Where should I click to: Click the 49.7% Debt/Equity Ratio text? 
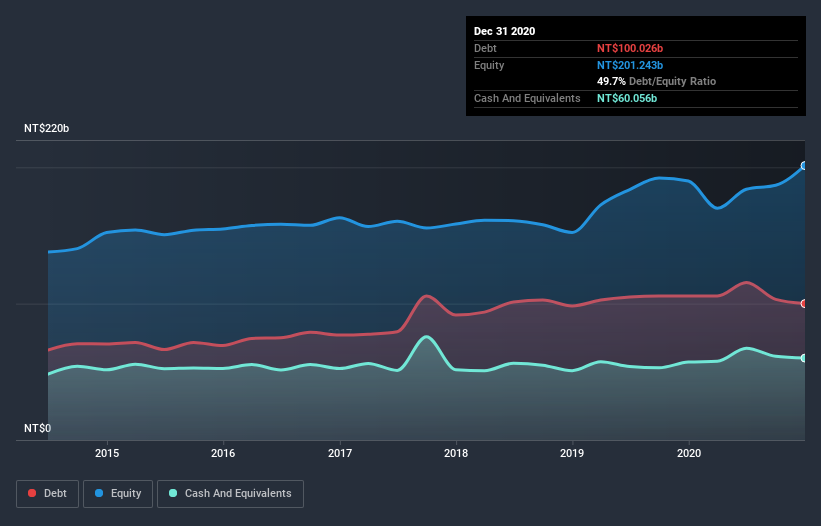click(x=657, y=81)
